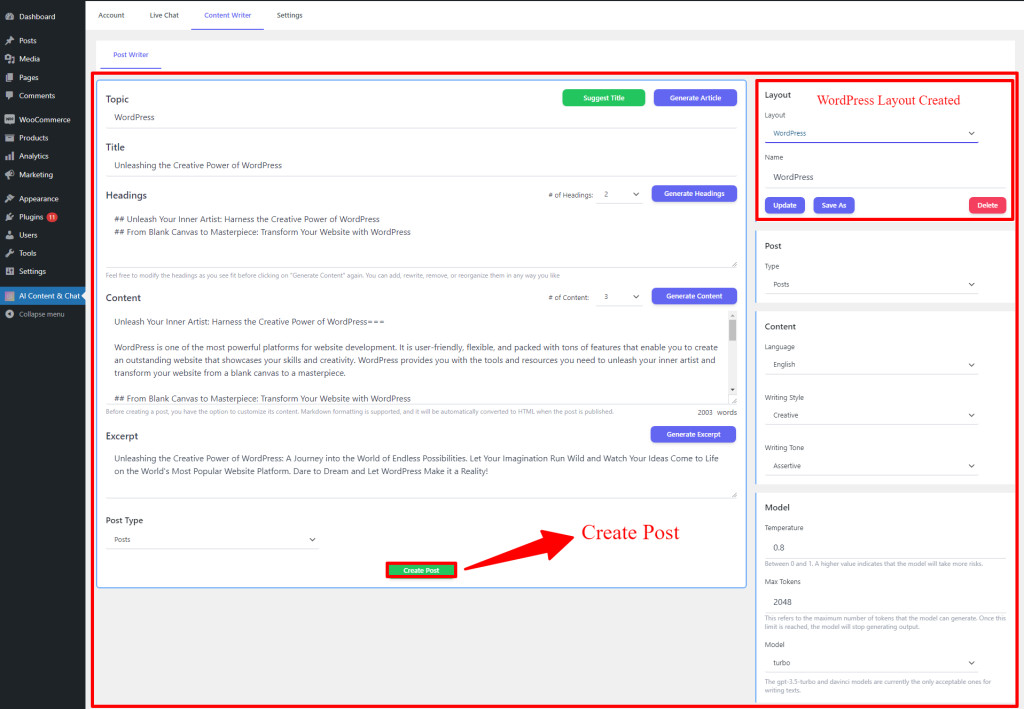Open the Writing Tone dropdown

[870, 467]
